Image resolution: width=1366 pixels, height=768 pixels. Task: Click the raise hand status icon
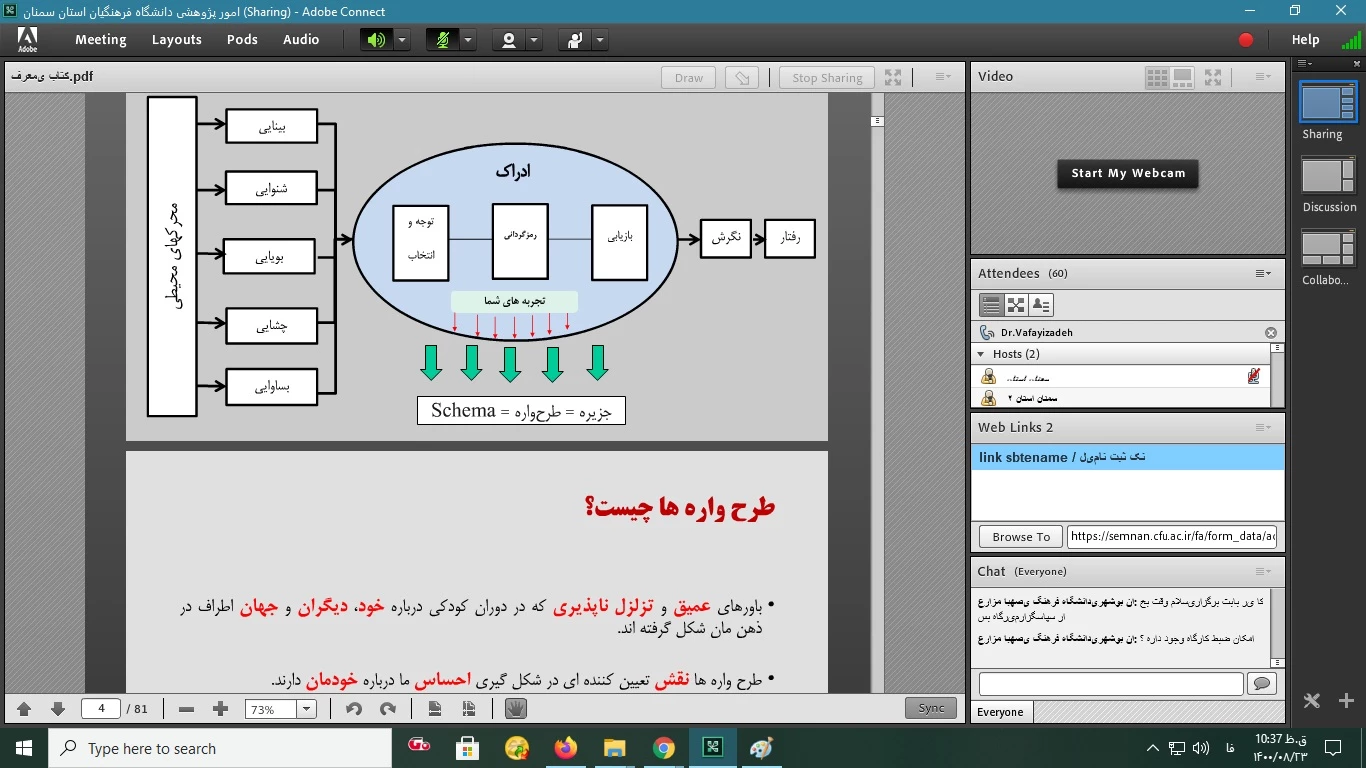[575, 40]
